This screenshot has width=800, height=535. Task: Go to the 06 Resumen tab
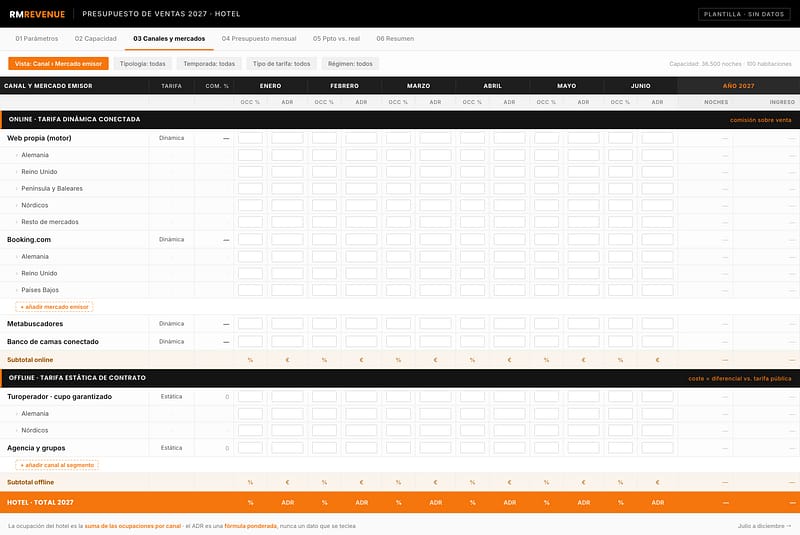(395, 39)
